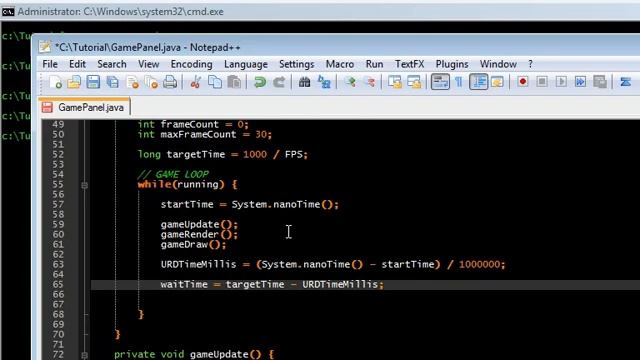Click the Print icon
The height and width of the screenshot is (360, 640).
click(170, 82)
